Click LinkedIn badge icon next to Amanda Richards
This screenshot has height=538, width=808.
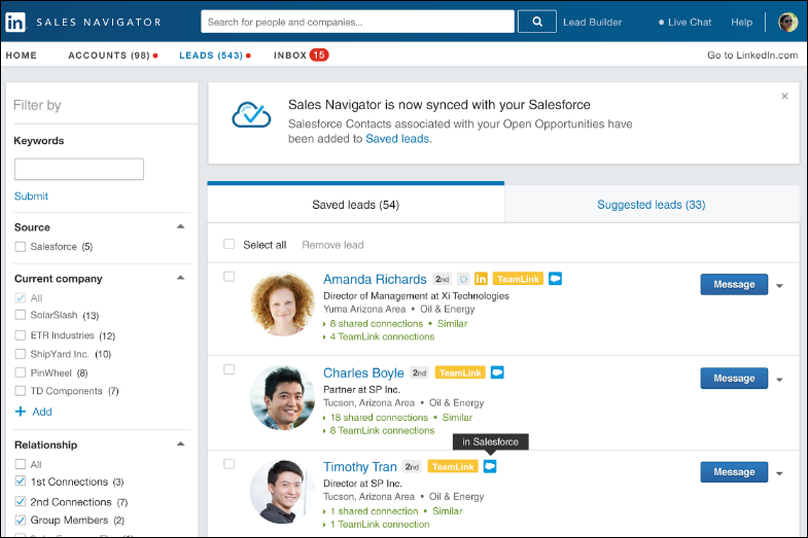point(481,279)
